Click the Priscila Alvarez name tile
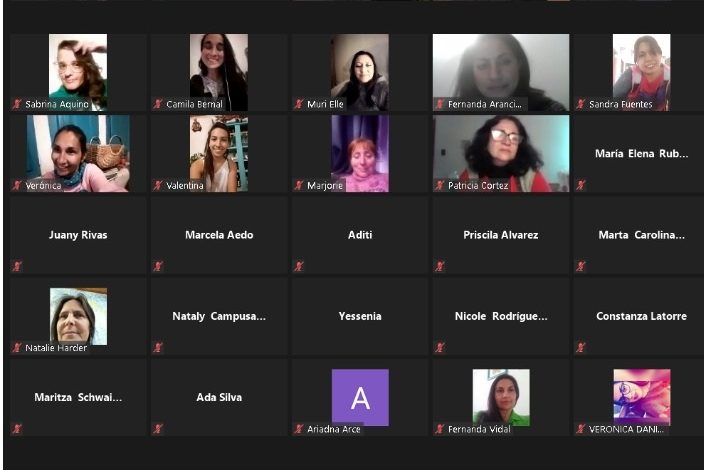The height and width of the screenshot is (470, 706). [501, 235]
